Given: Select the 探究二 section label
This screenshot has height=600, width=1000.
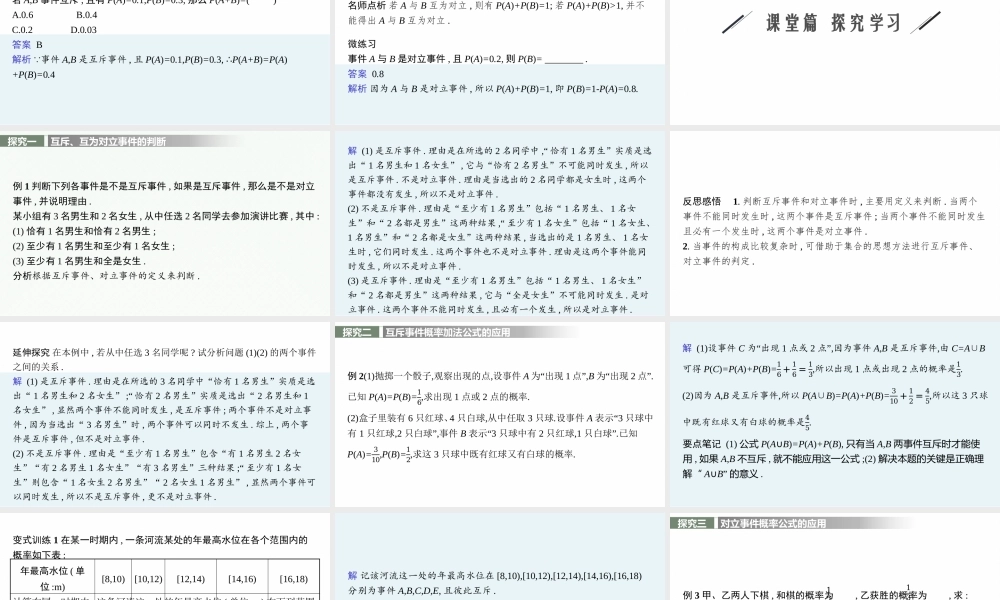Looking at the screenshot, I should point(358,332).
